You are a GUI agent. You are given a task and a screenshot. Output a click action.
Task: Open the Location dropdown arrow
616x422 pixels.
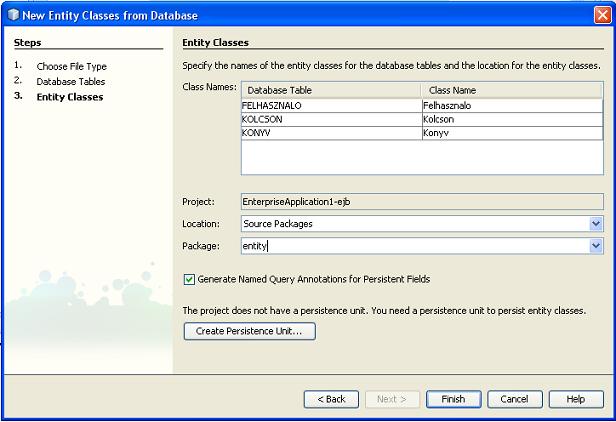coord(596,224)
